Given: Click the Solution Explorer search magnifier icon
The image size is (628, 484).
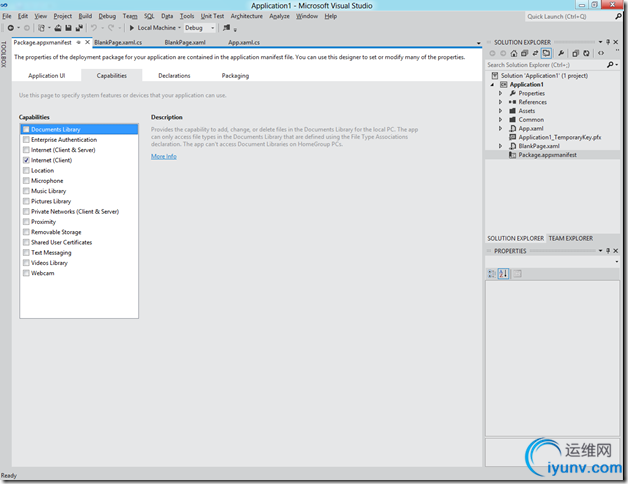Looking at the screenshot, I should (x=610, y=65).
